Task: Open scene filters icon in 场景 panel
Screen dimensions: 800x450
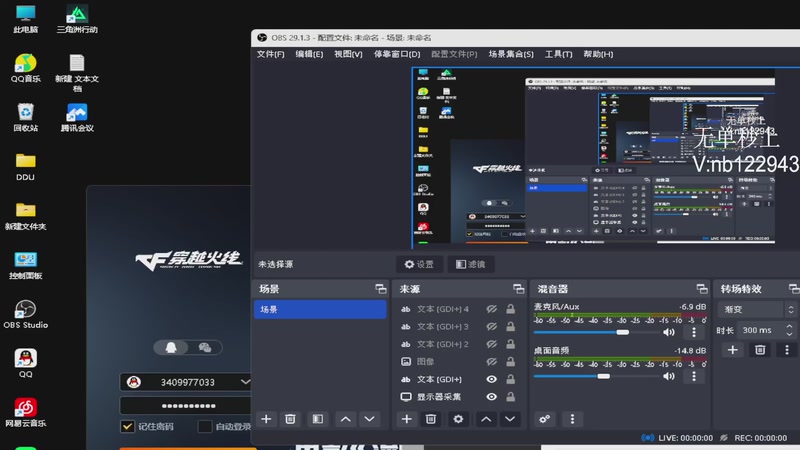Action: pyautogui.click(x=318, y=419)
